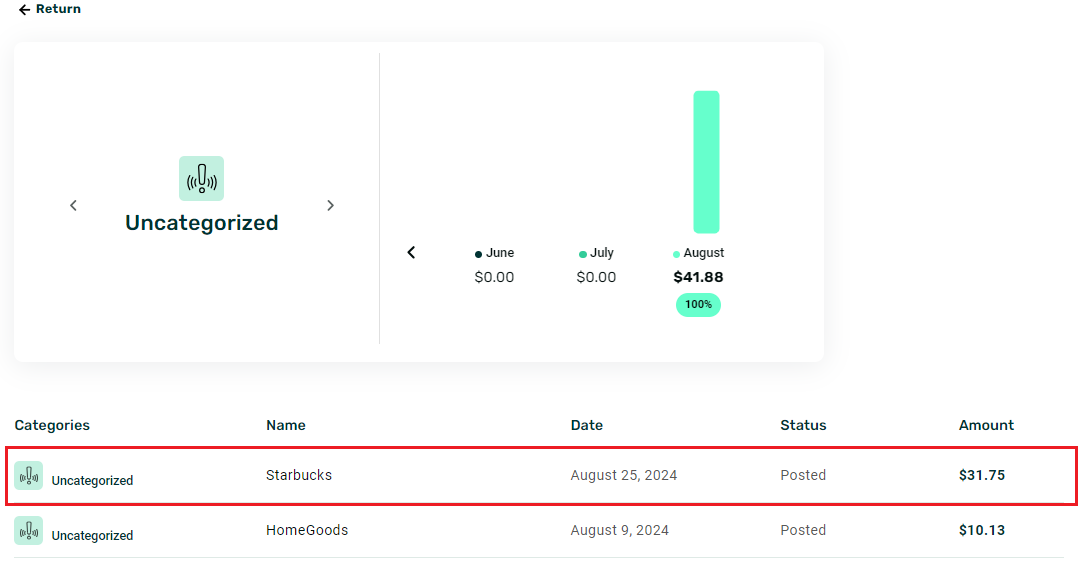Select the August month label
Screen dimensions: 1083x562
click(703, 253)
